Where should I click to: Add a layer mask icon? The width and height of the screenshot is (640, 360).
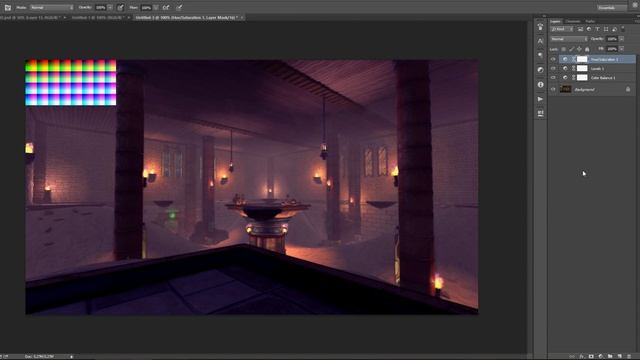pos(591,356)
